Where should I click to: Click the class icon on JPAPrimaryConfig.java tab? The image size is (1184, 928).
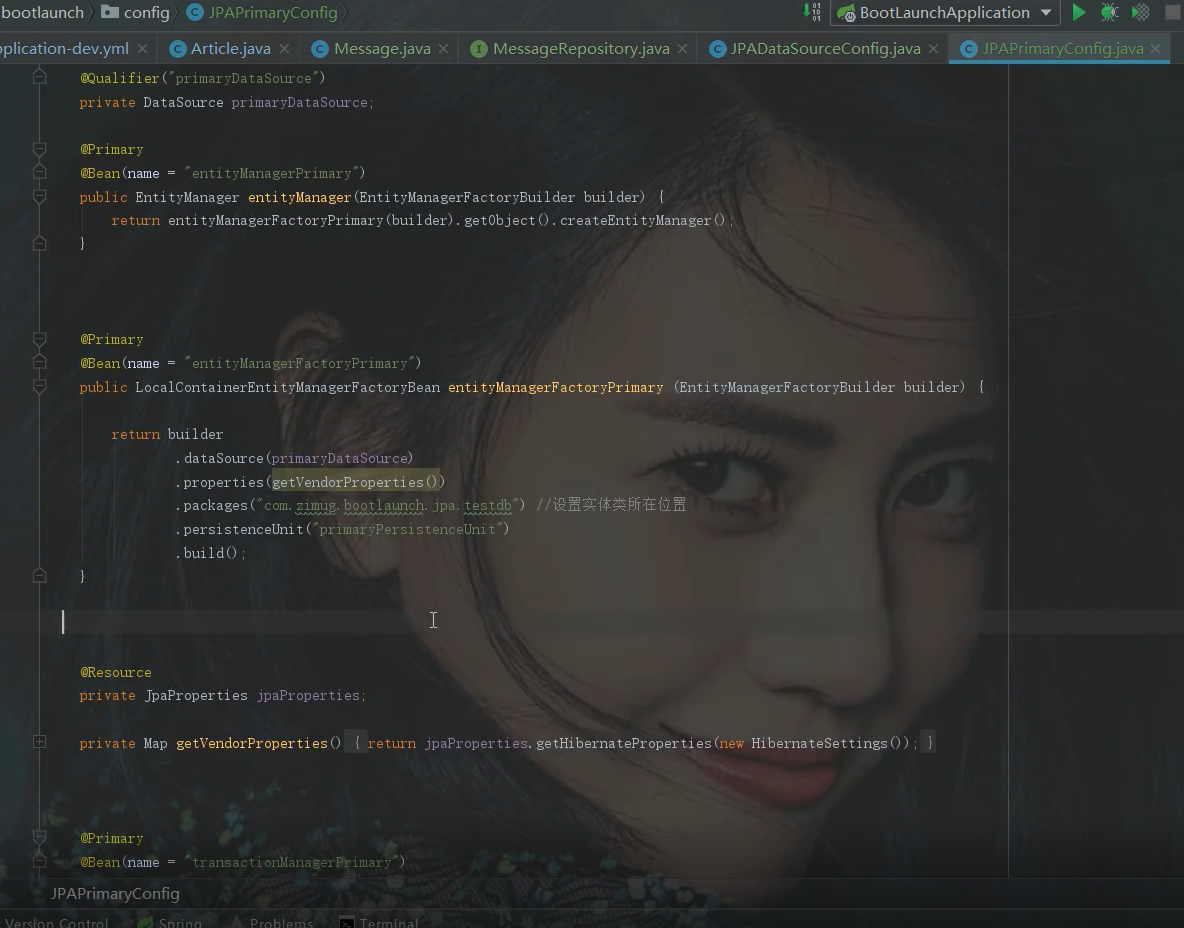click(x=969, y=49)
